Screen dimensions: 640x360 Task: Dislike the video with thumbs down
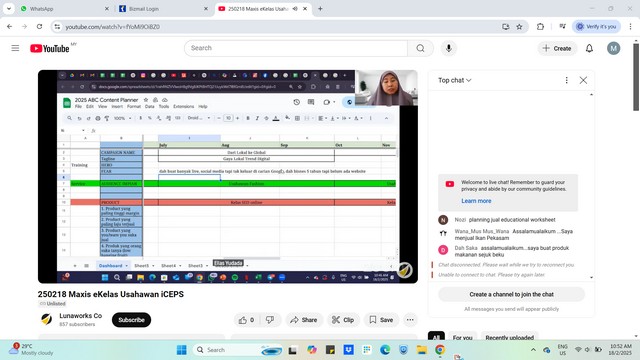tap(270, 320)
